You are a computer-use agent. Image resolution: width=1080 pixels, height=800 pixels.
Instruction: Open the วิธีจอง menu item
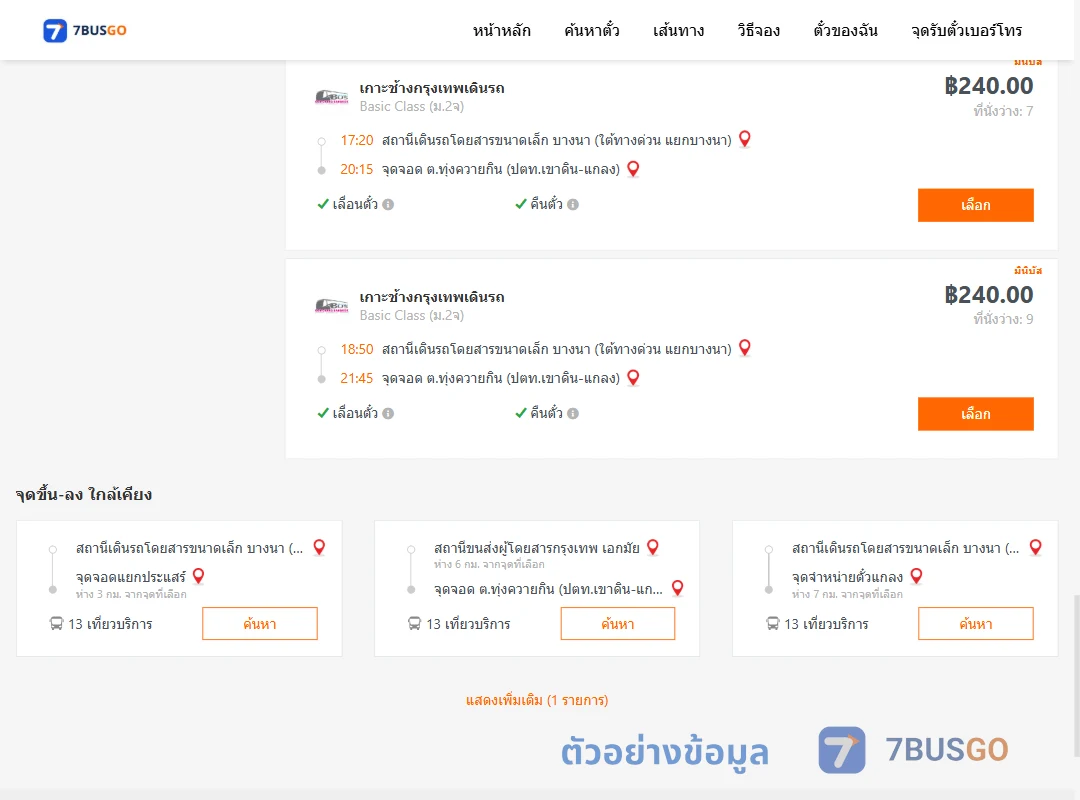[x=758, y=30]
